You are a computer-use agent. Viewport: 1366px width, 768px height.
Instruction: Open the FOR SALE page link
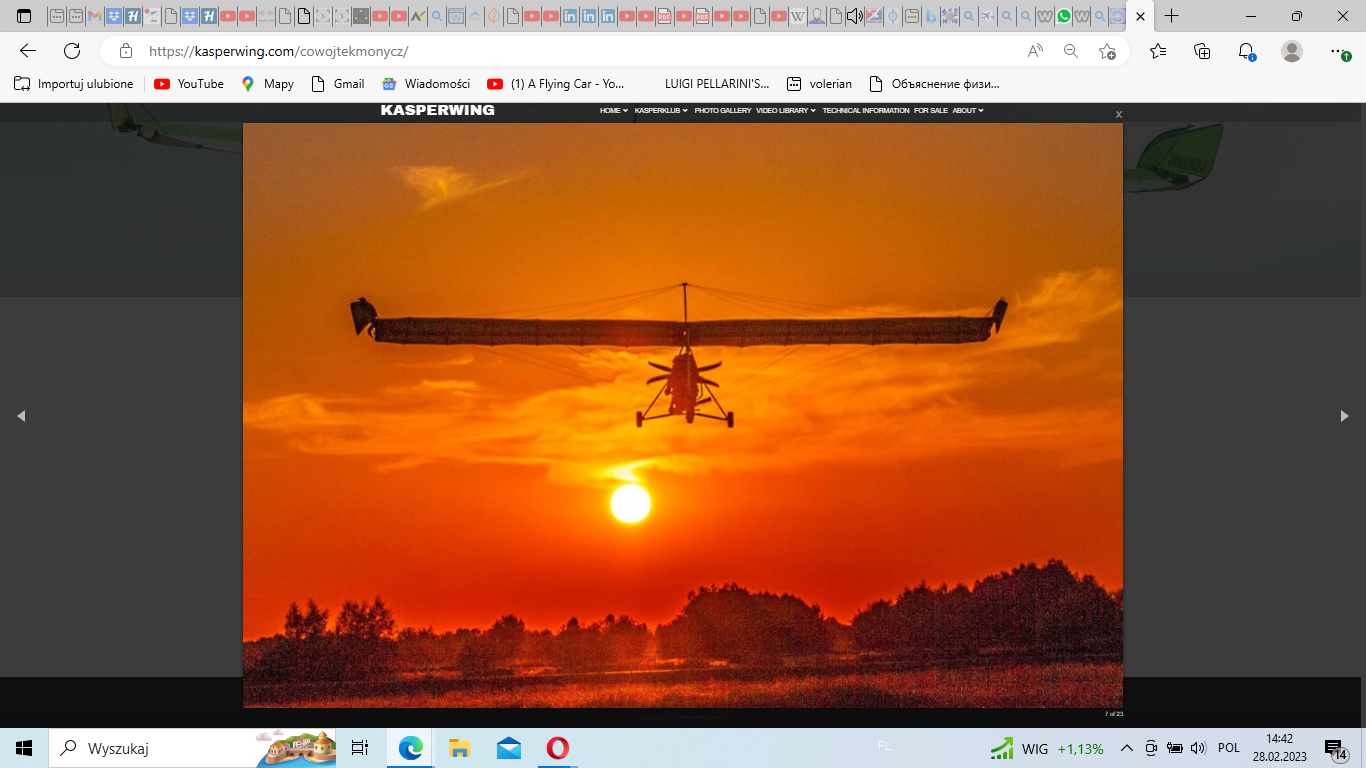tap(930, 111)
